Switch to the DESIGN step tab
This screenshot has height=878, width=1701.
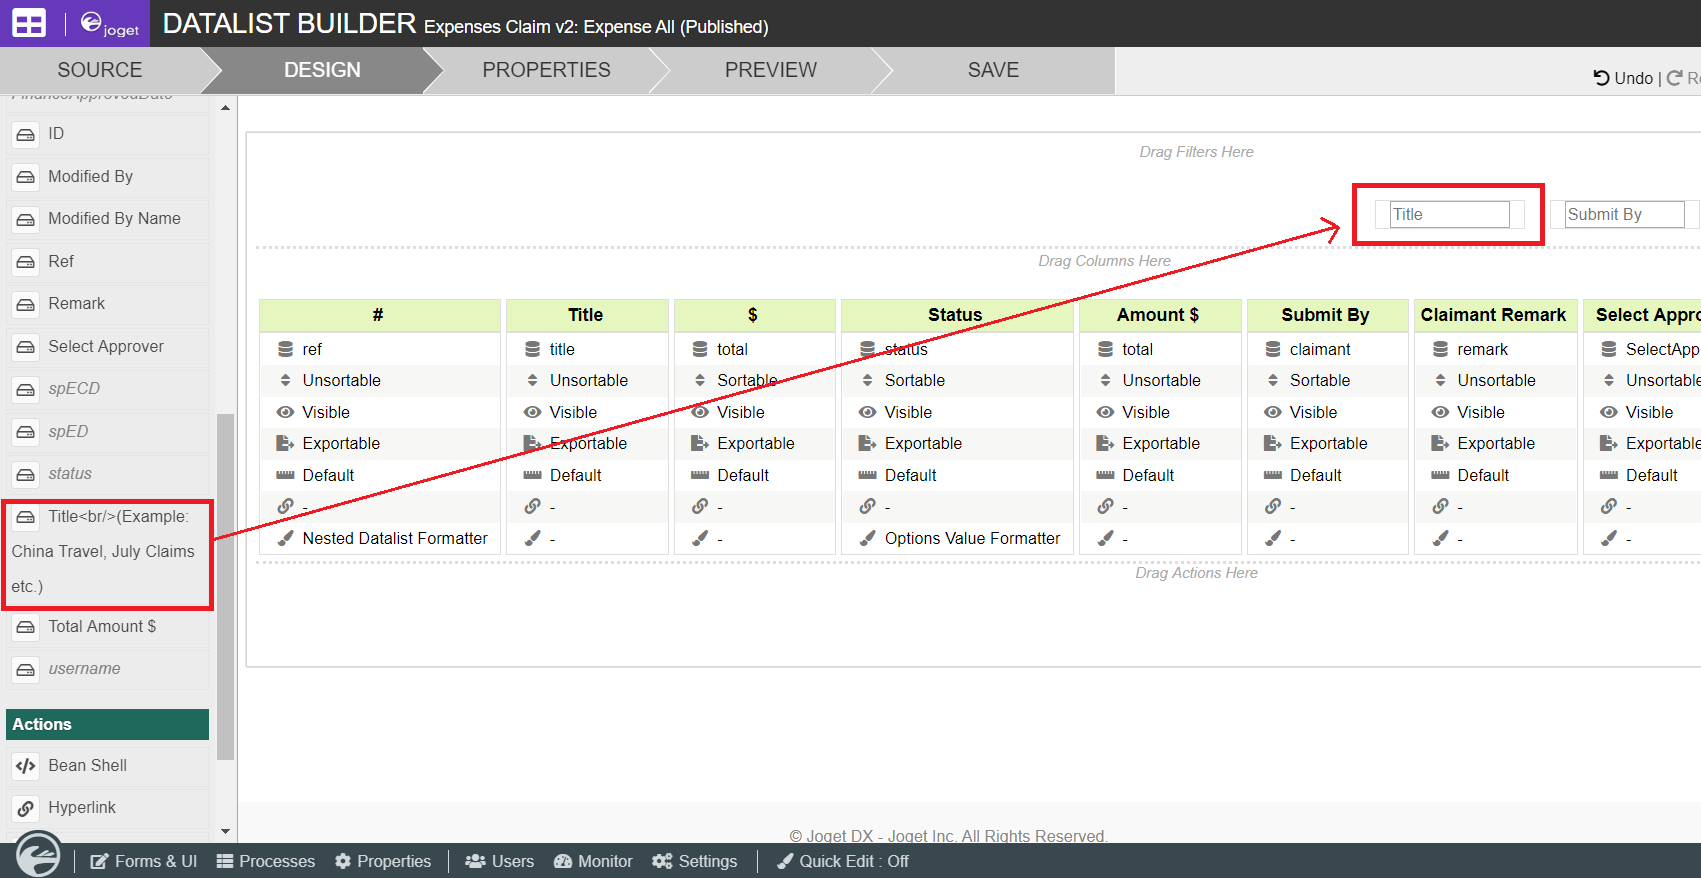[322, 70]
